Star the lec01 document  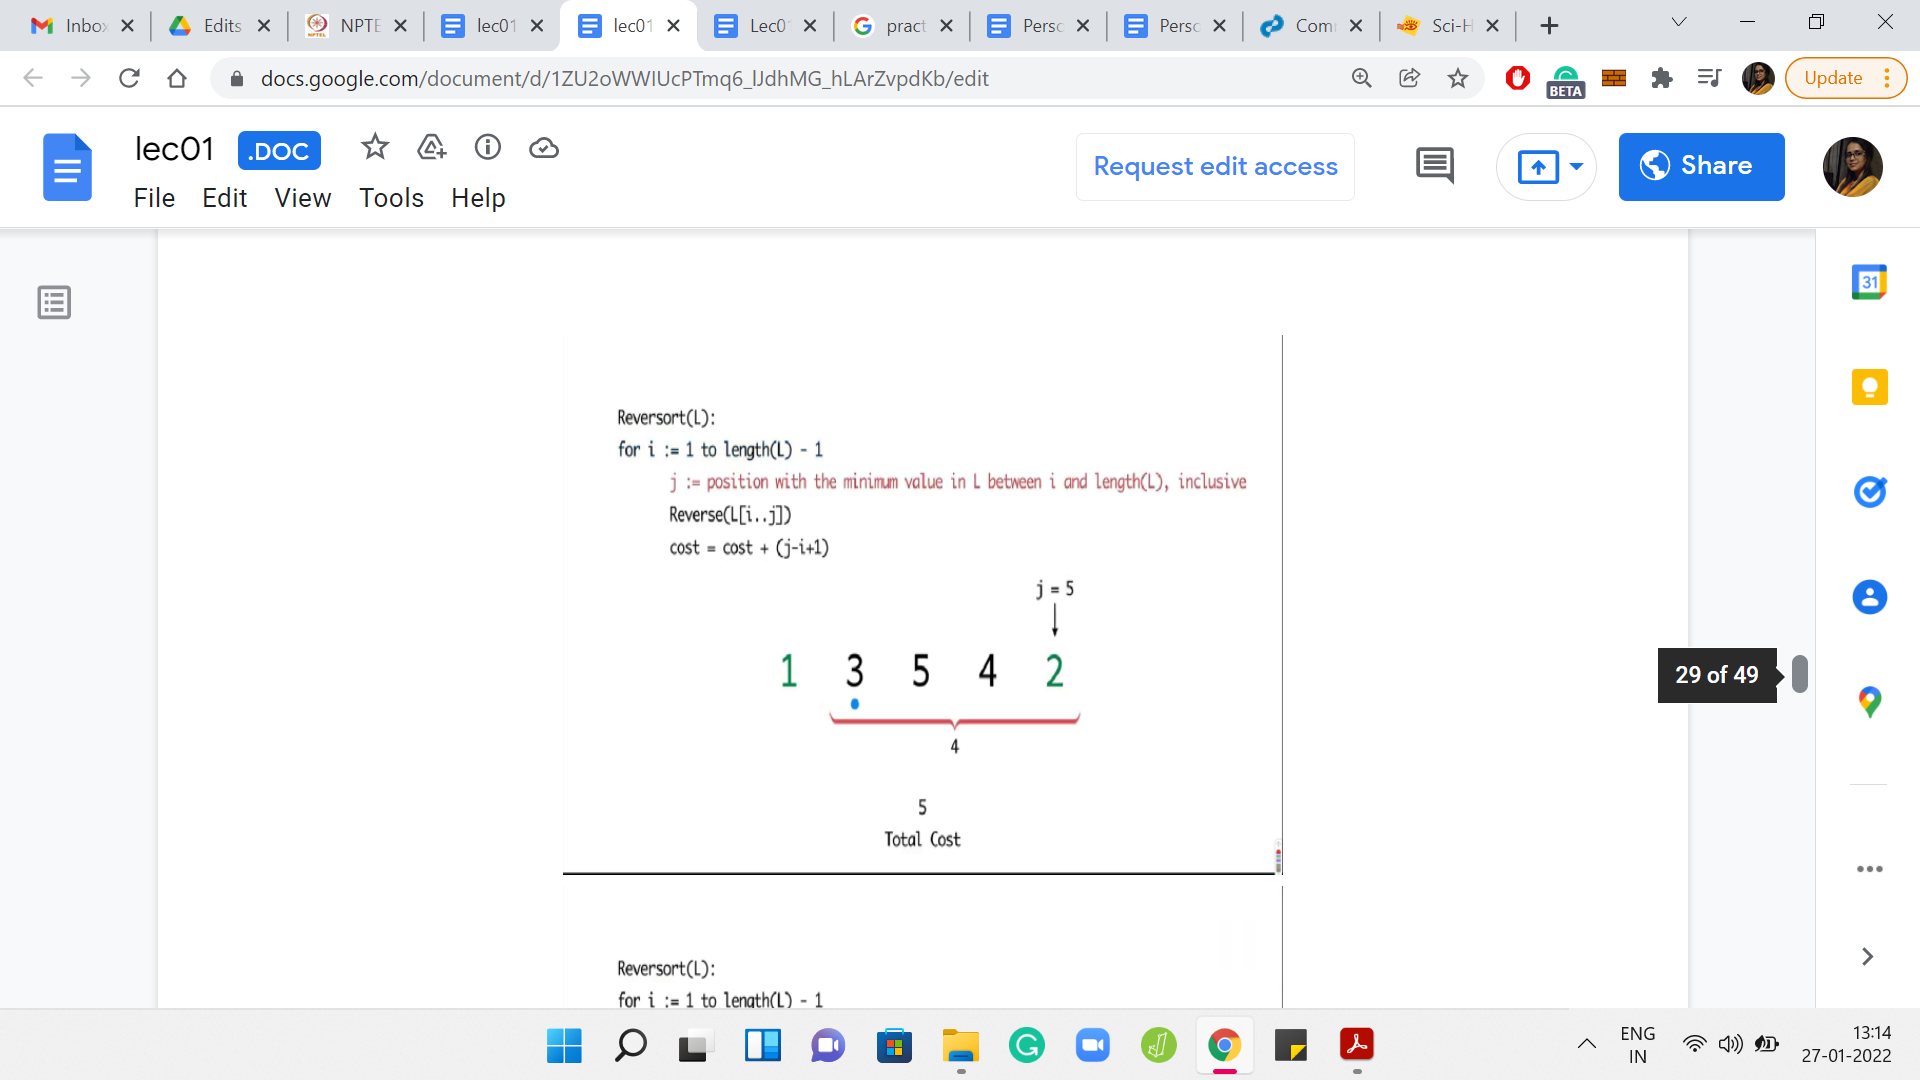pos(375,148)
